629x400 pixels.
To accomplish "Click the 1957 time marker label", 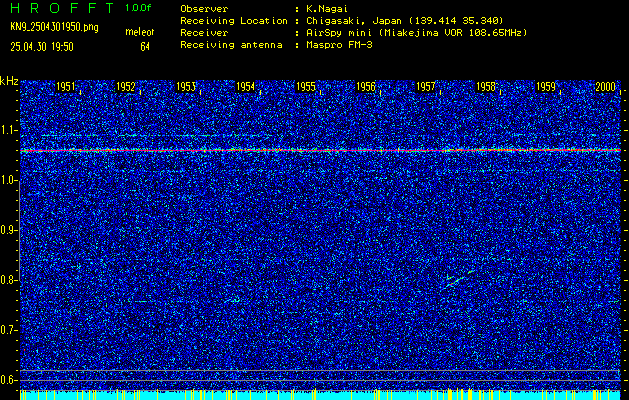I will [425, 87].
